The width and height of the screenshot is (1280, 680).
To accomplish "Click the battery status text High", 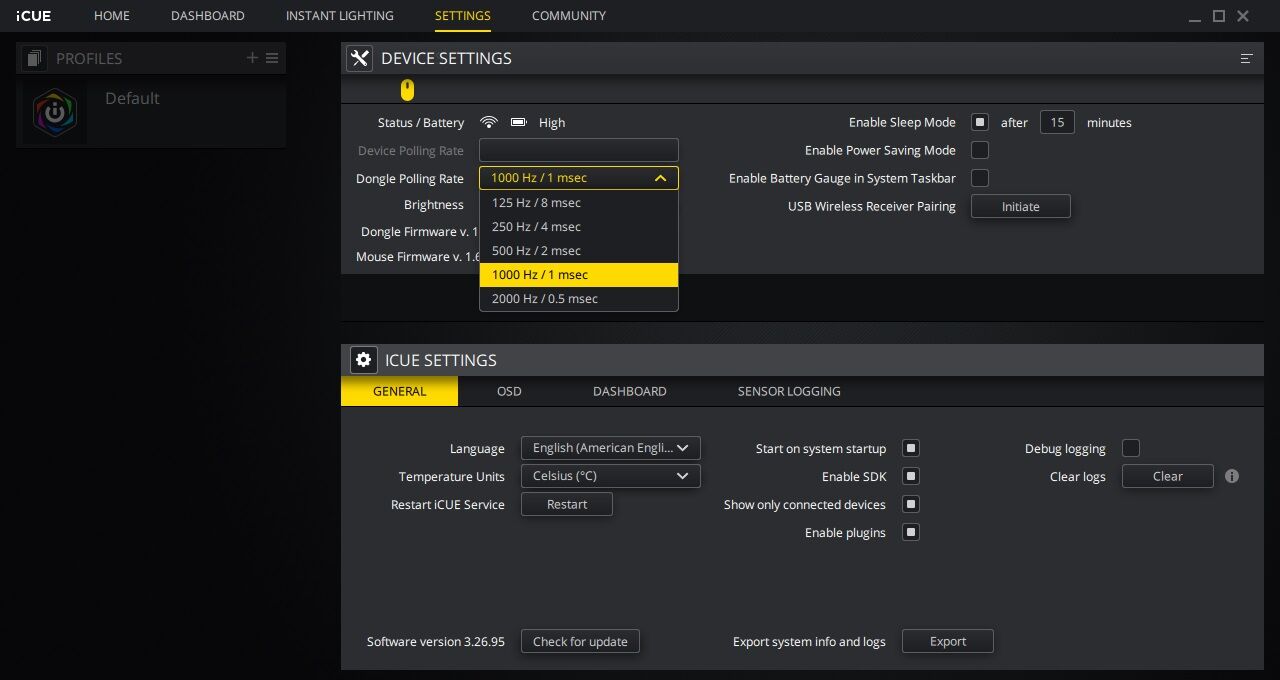I will tap(552, 122).
